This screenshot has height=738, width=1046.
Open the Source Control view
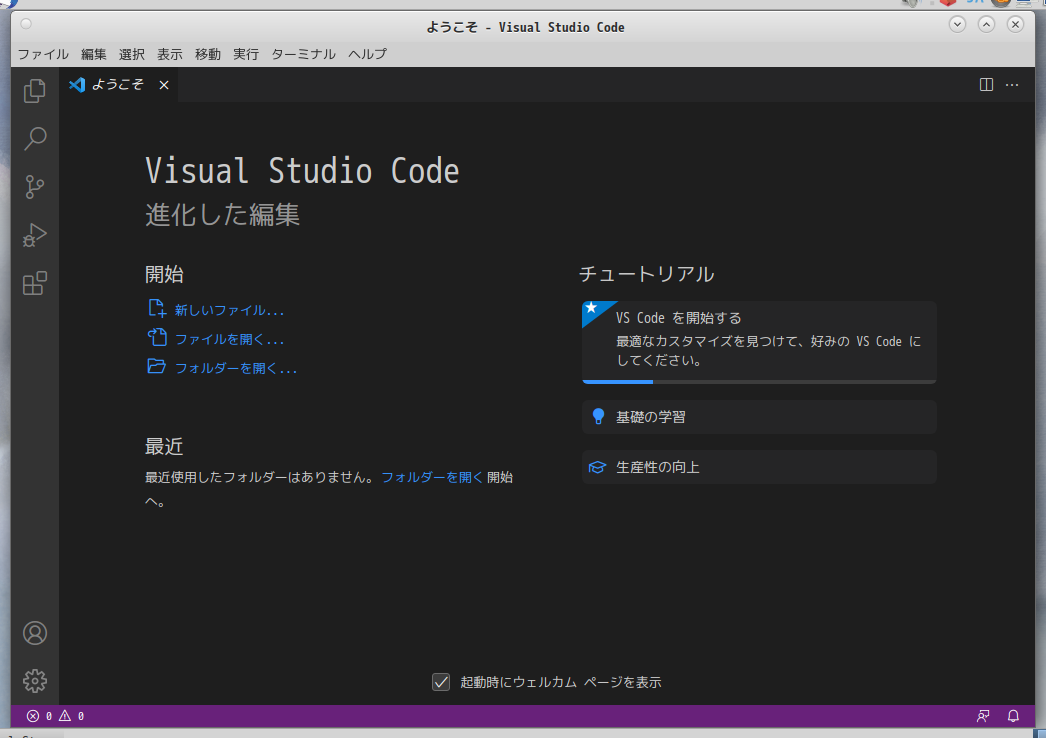(x=35, y=187)
